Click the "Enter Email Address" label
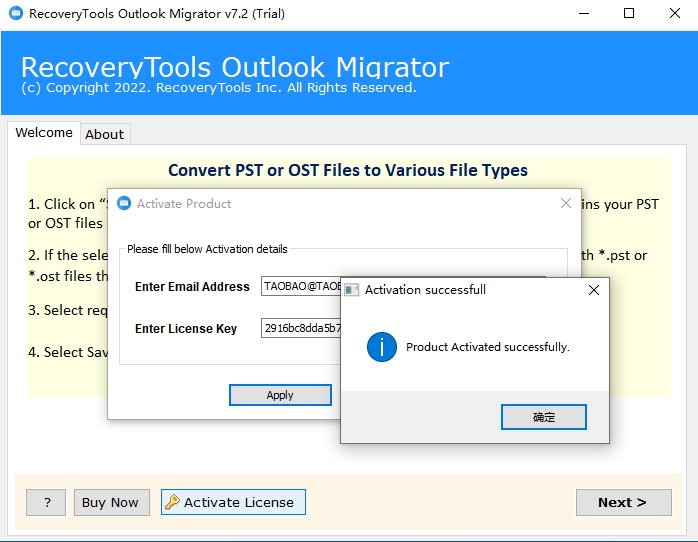 192,287
